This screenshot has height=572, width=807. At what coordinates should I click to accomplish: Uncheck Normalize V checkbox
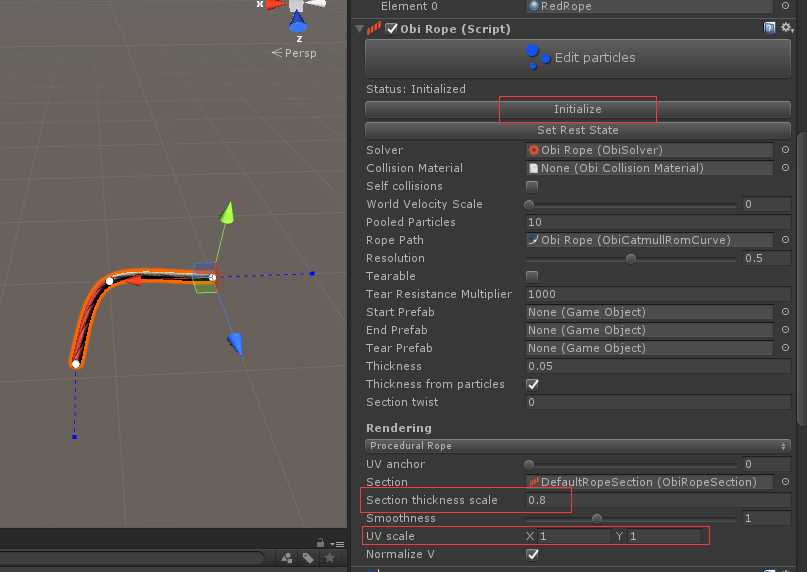click(x=532, y=554)
